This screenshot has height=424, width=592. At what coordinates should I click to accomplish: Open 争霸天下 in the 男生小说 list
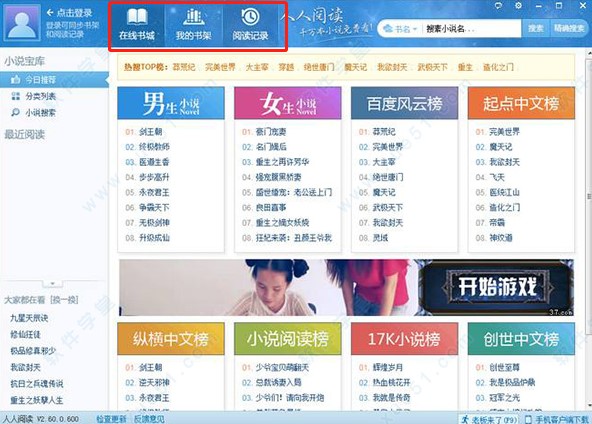[x=154, y=207]
